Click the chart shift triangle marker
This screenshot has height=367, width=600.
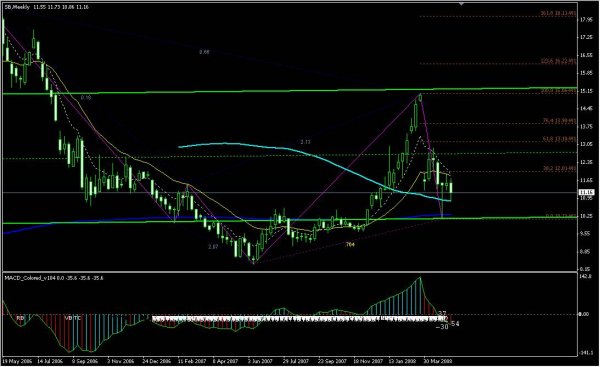(461, 3)
